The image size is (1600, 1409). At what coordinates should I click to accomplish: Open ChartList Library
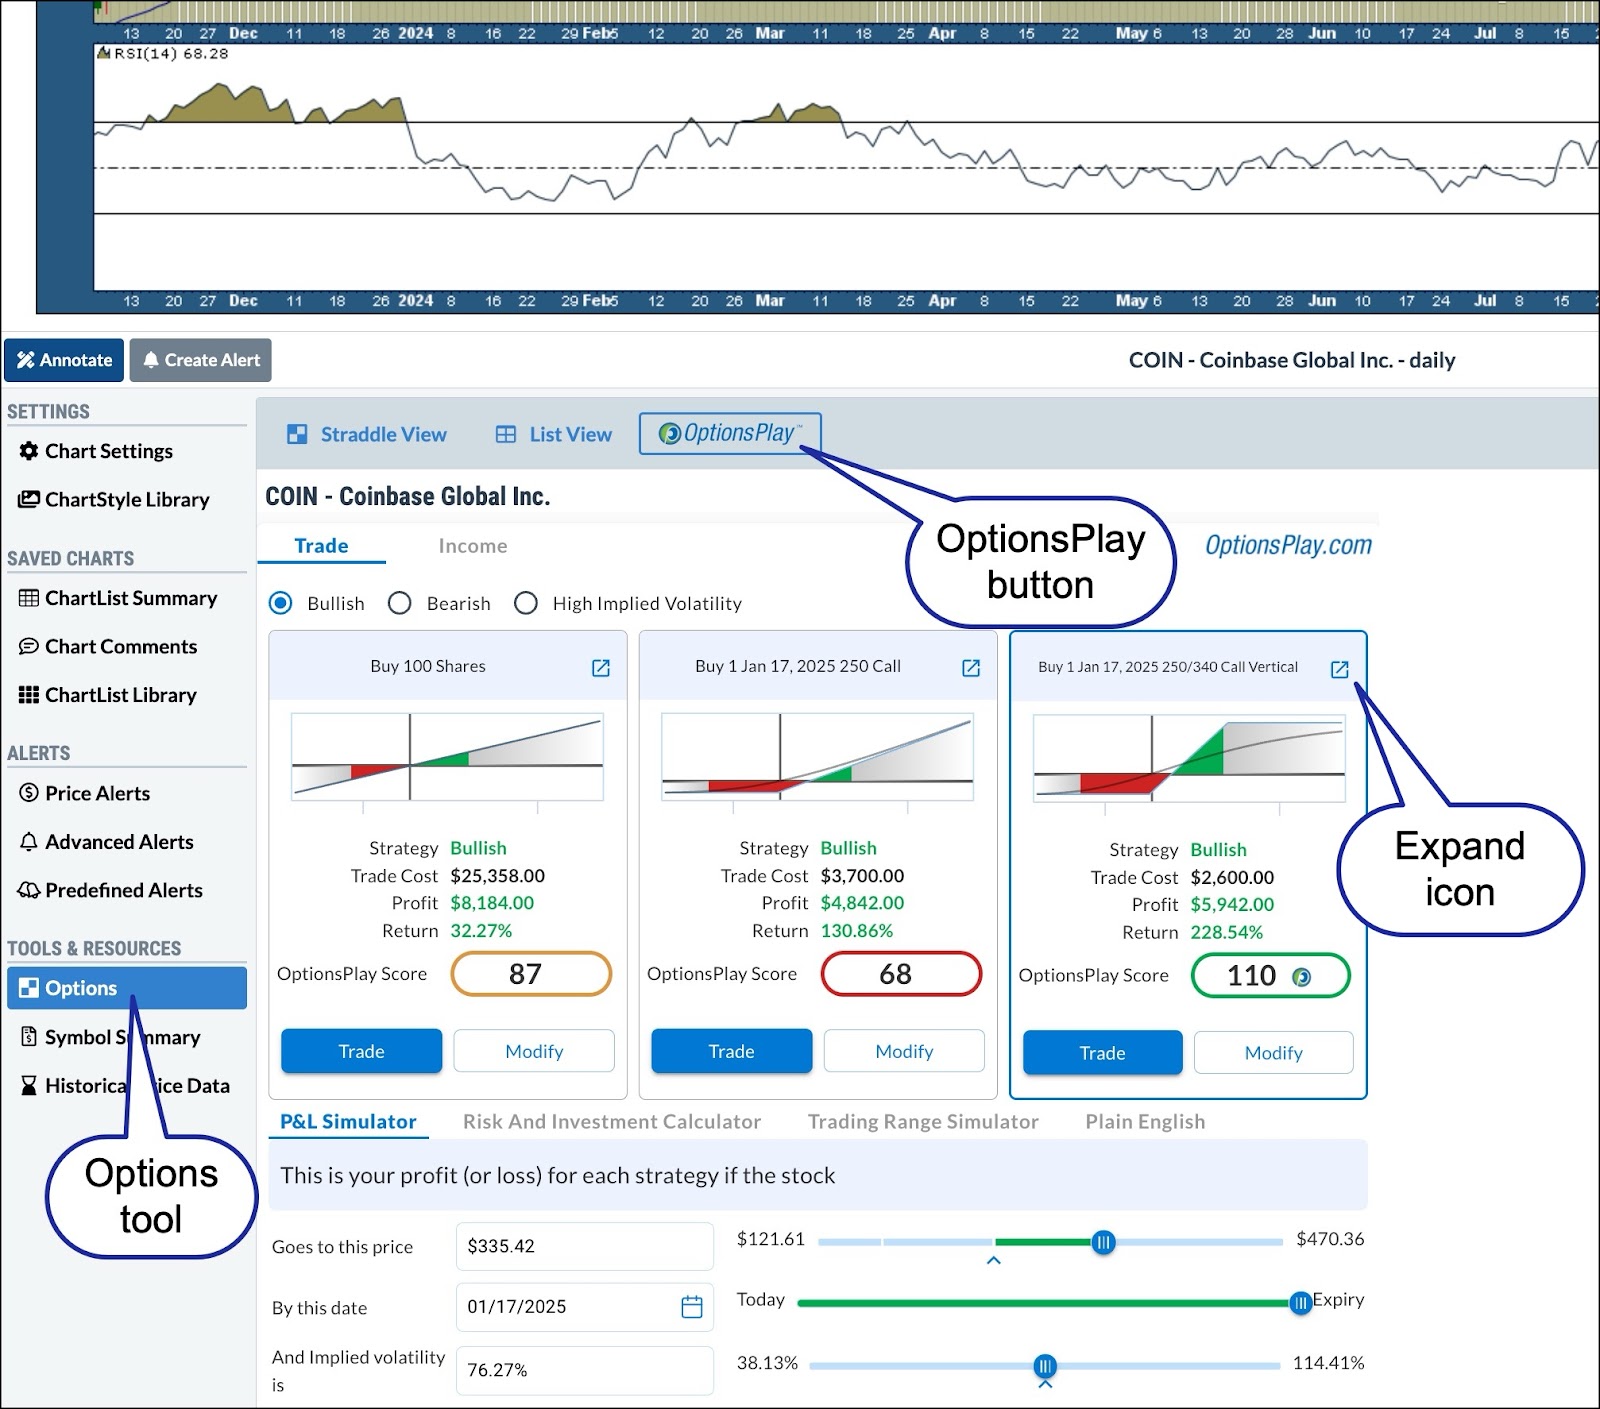click(108, 695)
